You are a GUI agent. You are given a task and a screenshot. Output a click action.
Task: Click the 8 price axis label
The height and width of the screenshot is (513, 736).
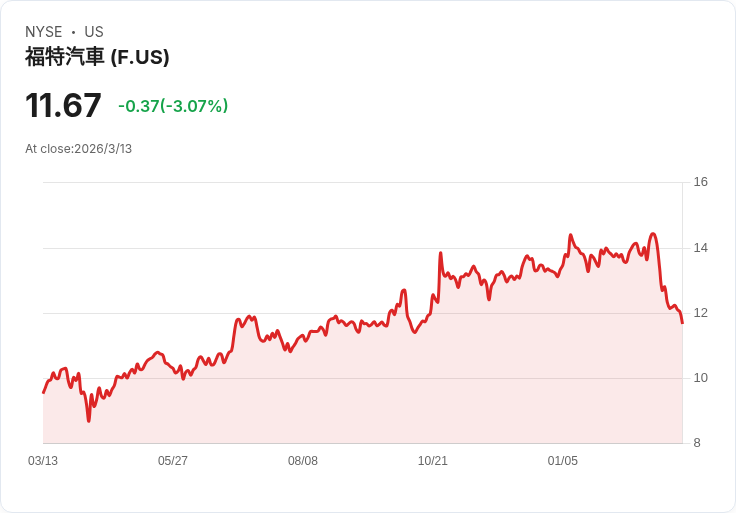pyautogui.click(x=697, y=443)
